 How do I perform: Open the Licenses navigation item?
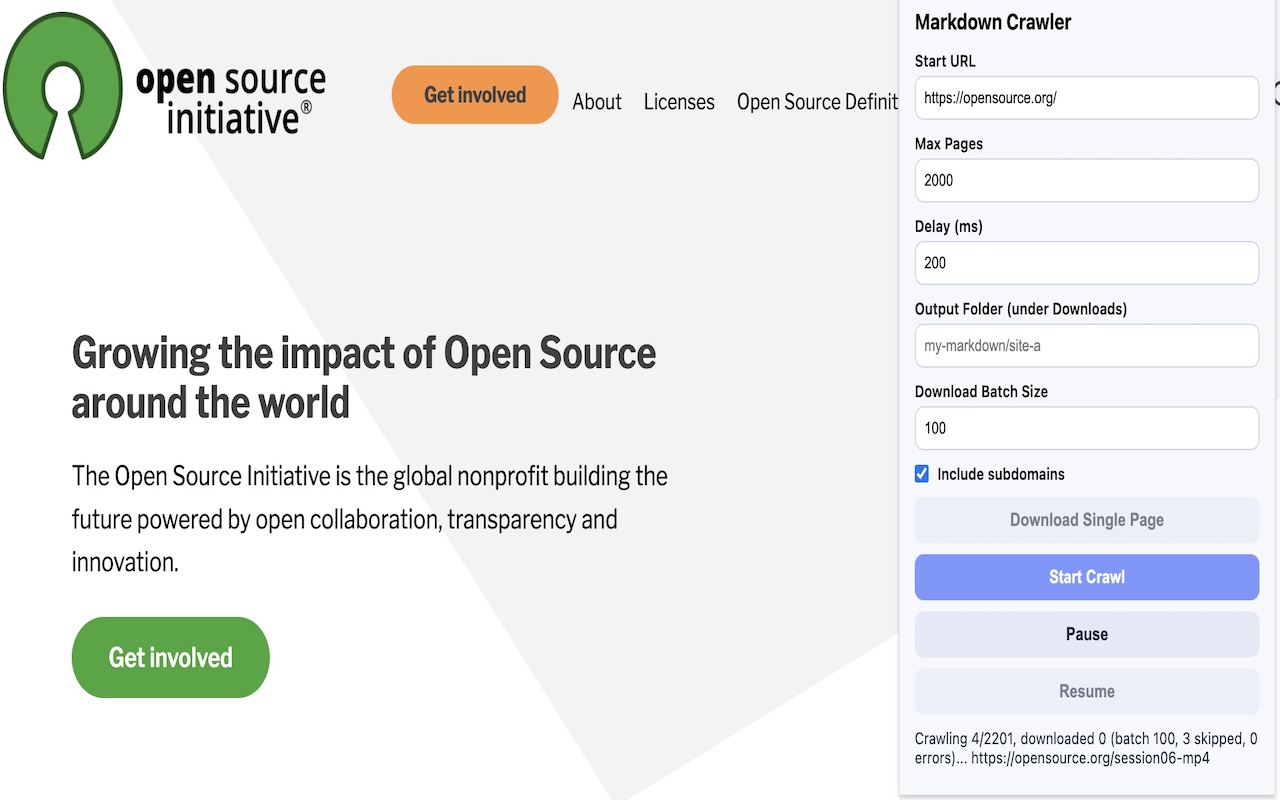(679, 102)
